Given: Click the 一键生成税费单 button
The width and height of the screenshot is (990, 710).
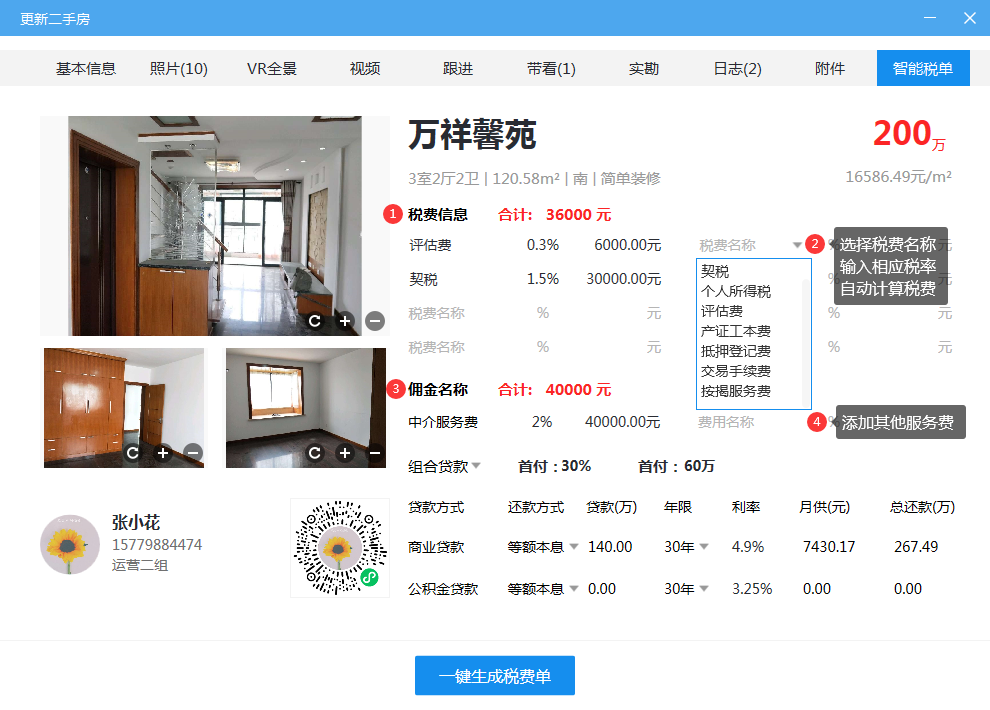Looking at the screenshot, I should click(495, 676).
